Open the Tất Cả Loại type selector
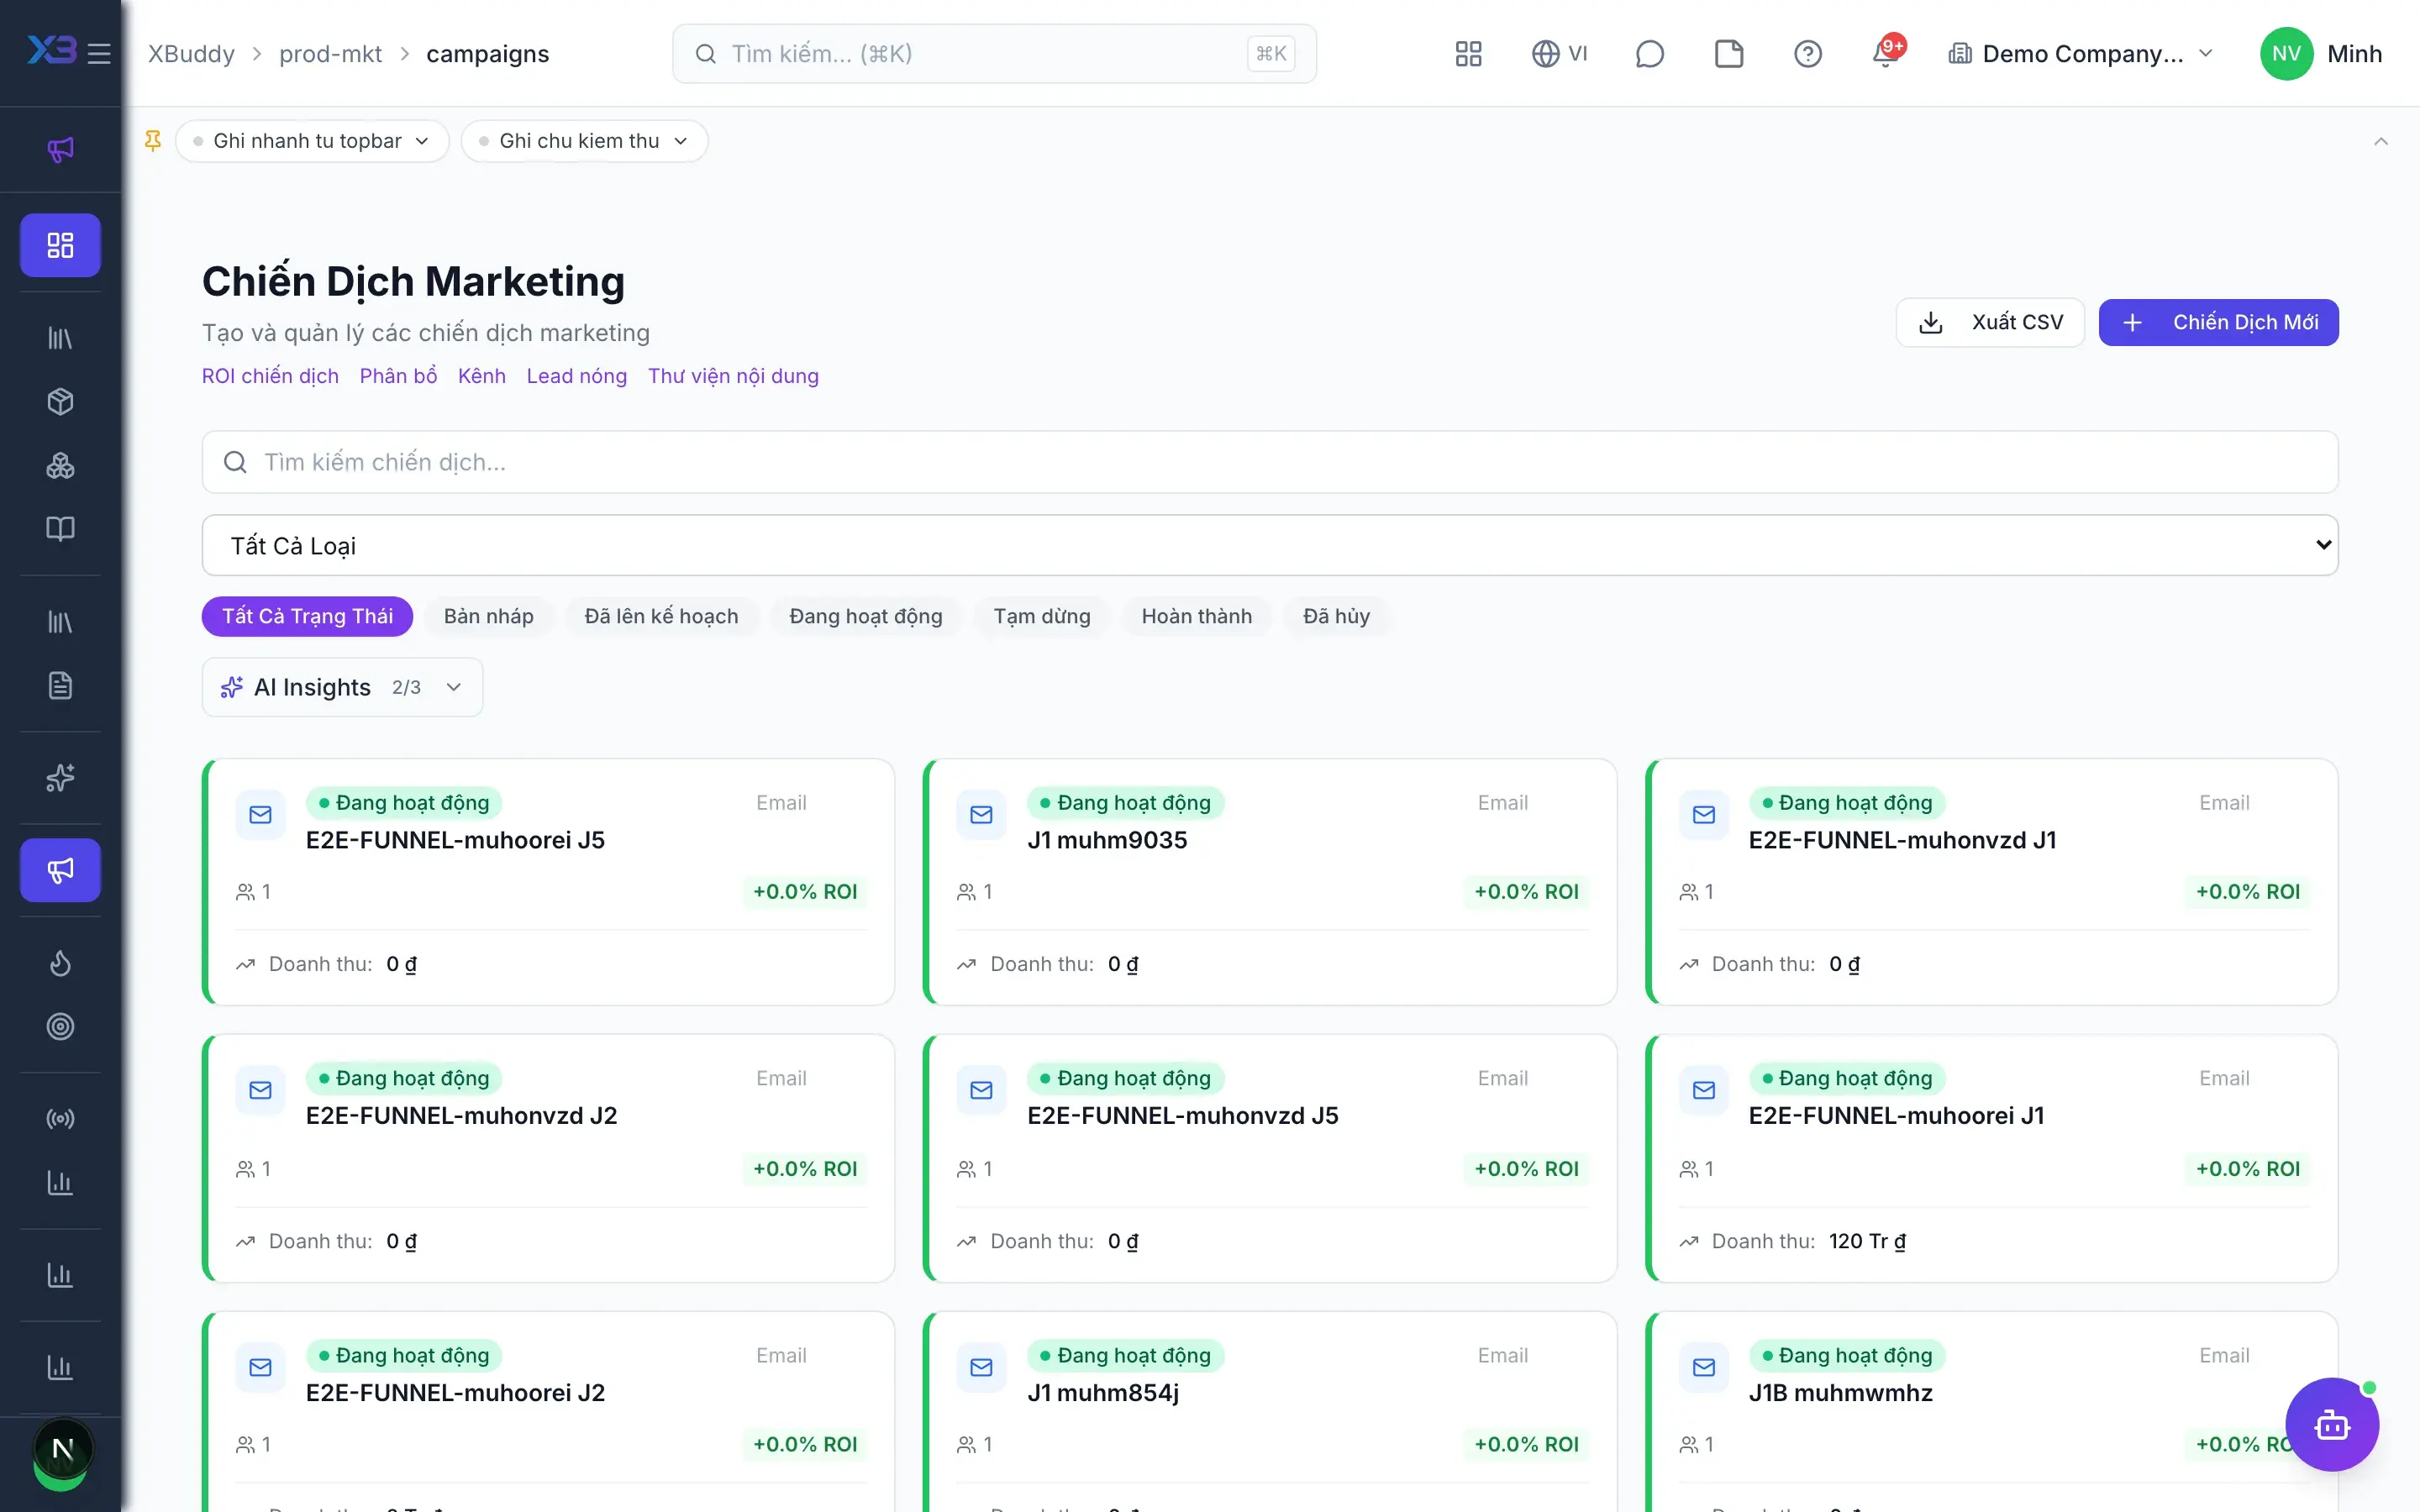This screenshot has height=1512, width=2420. point(1270,545)
